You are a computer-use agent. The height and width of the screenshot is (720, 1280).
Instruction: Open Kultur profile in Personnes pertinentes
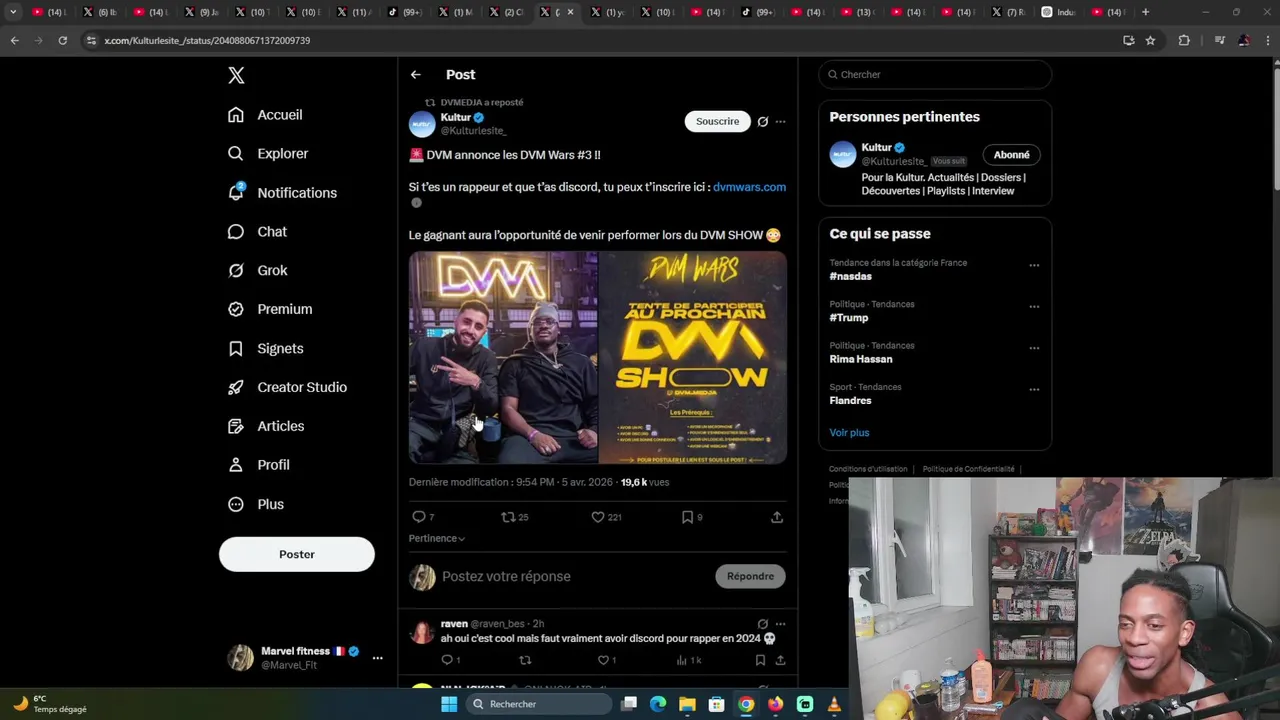click(877, 147)
